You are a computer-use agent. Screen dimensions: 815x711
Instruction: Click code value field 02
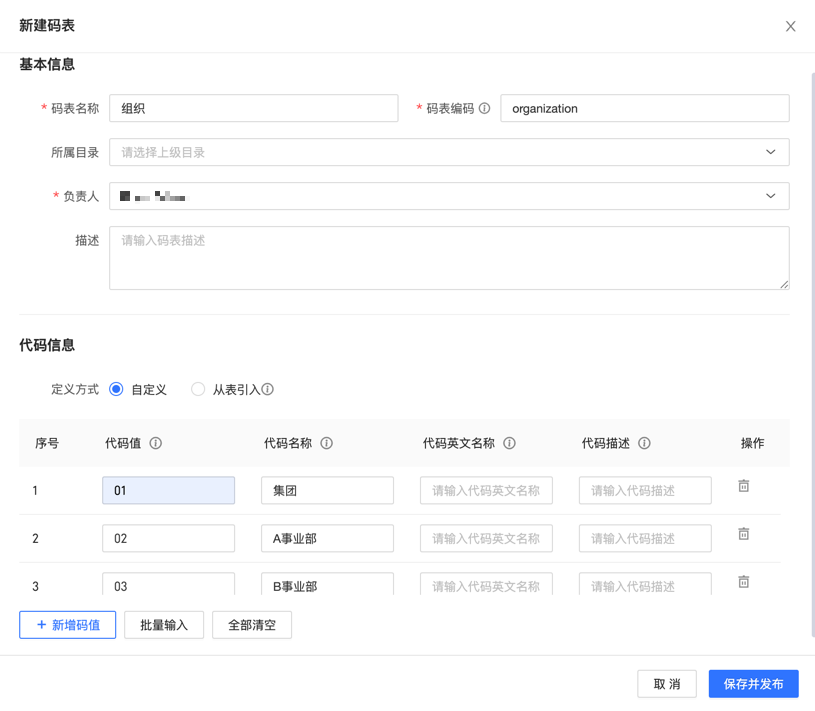pos(168,538)
